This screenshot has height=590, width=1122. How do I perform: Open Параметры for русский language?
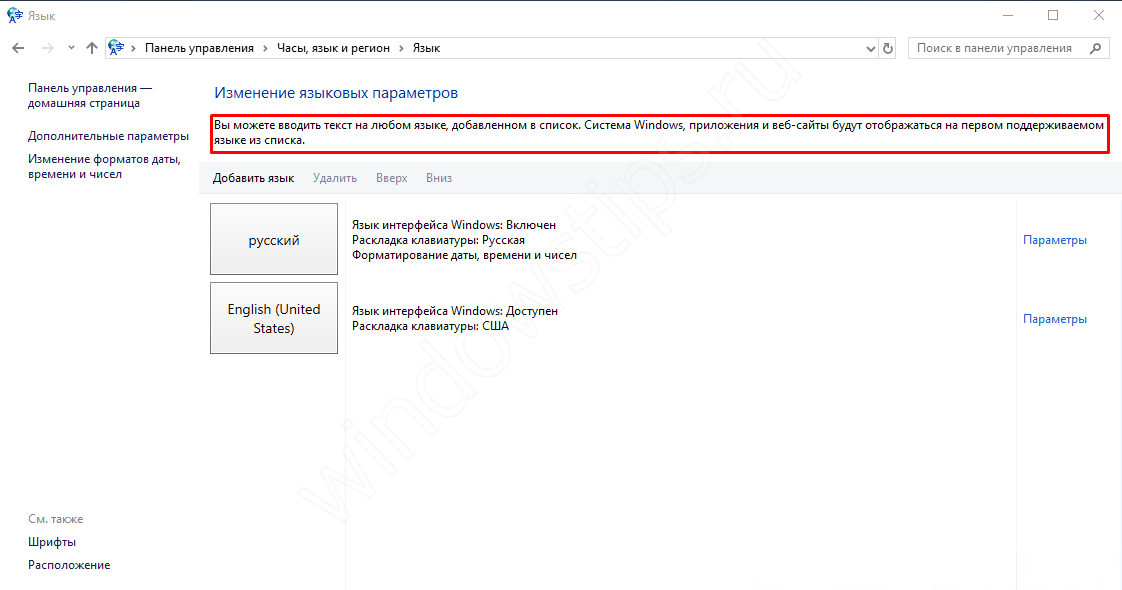coord(1054,240)
